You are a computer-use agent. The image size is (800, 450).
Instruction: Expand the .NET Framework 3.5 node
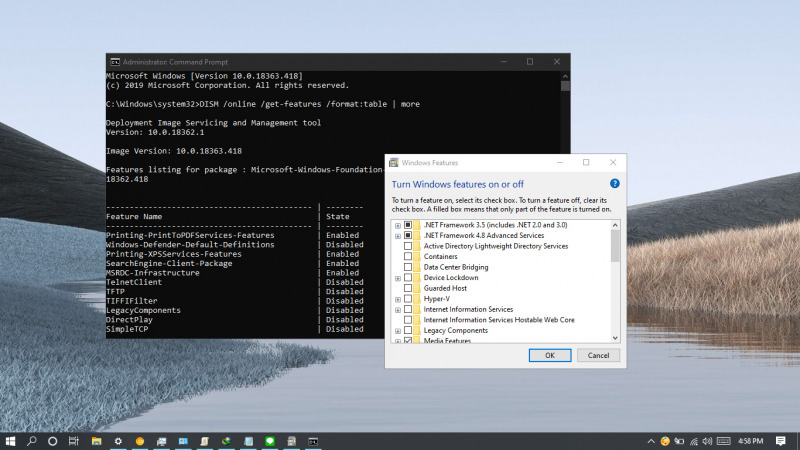(x=398, y=226)
